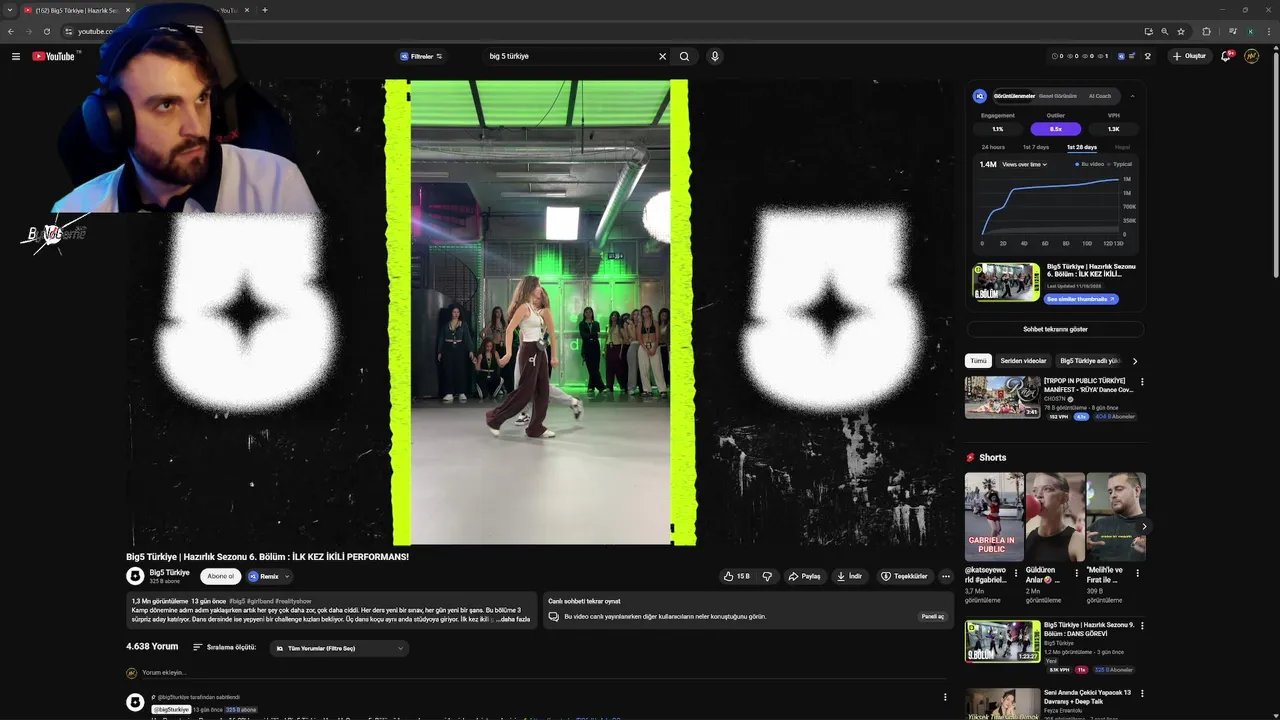Open the #big5 hashtag link
Screen dimensions: 1280x720
click(237, 601)
